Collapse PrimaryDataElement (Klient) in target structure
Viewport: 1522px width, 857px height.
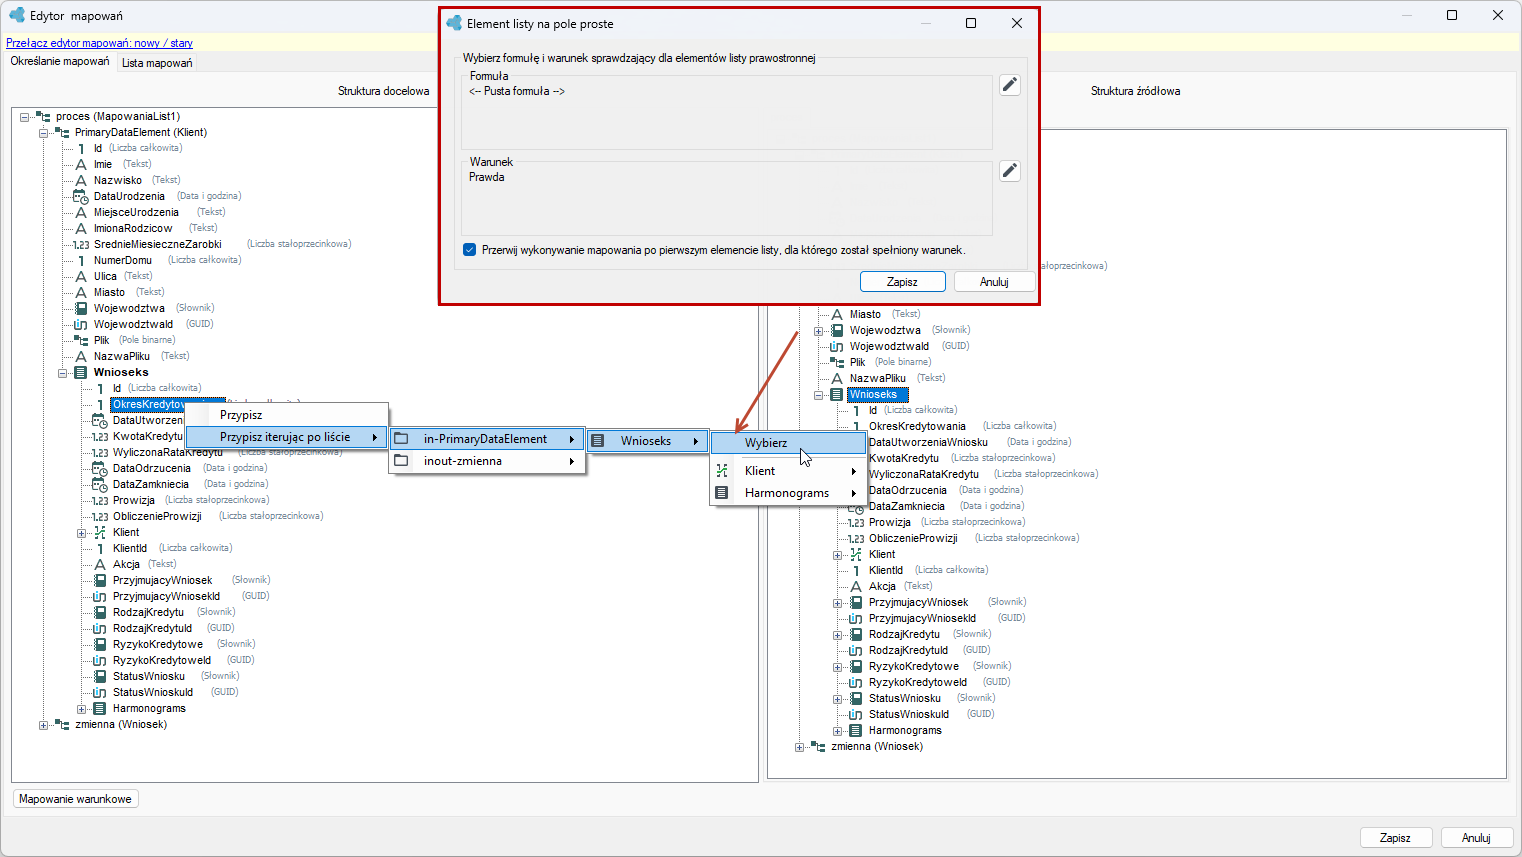point(43,133)
